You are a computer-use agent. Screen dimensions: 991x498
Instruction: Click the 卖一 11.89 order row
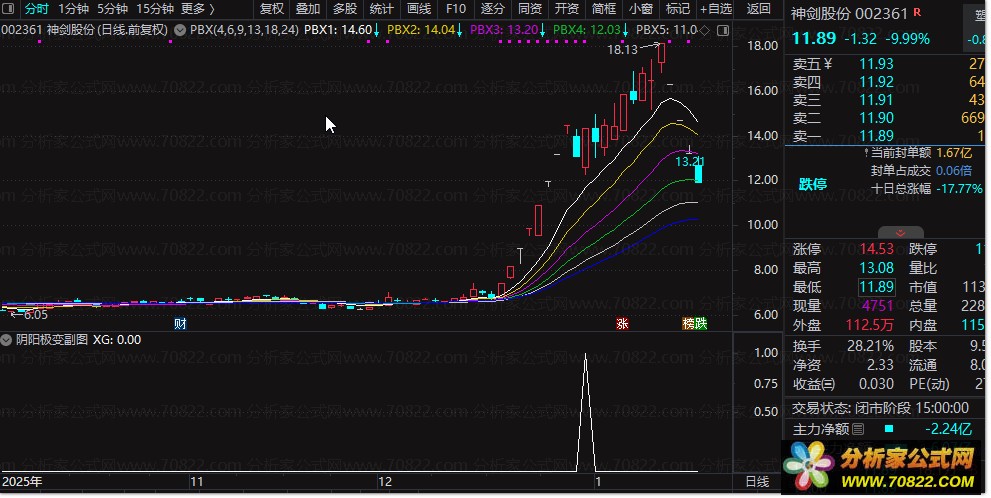[887, 136]
